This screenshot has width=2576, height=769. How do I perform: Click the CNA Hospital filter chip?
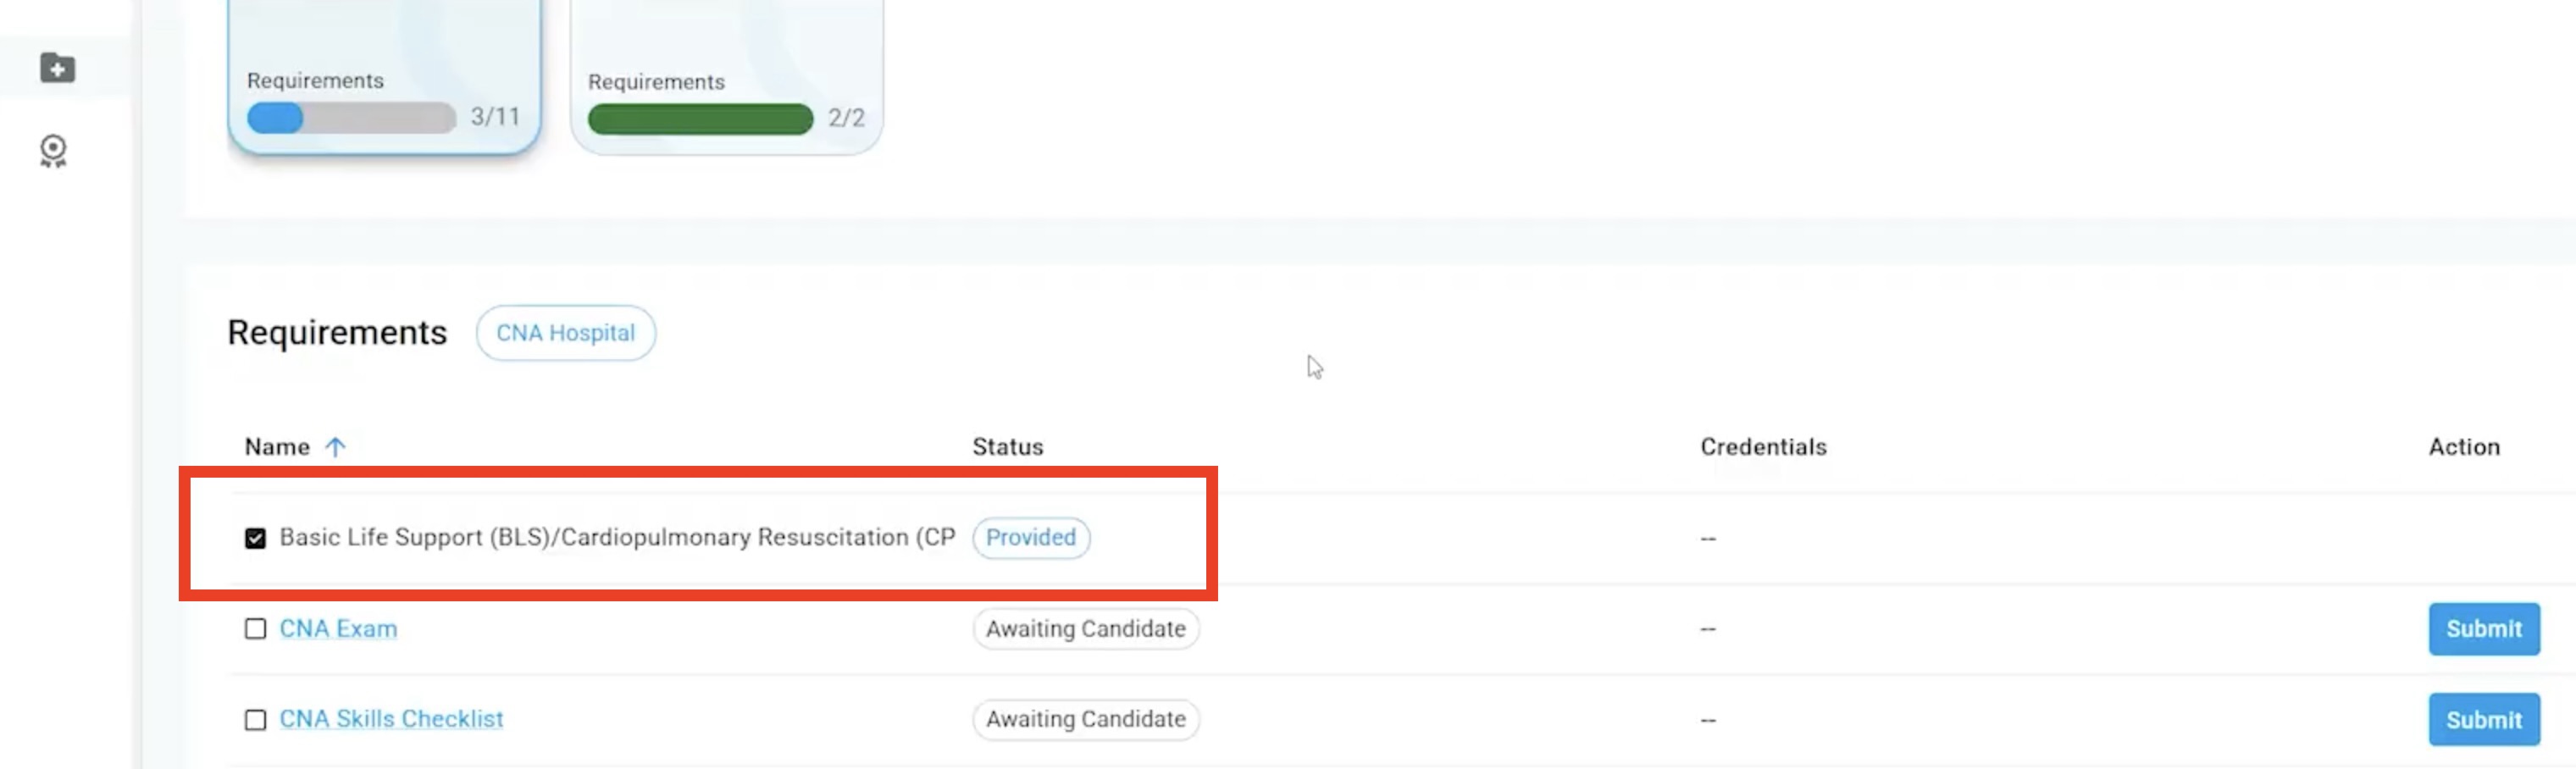click(x=565, y=333)
